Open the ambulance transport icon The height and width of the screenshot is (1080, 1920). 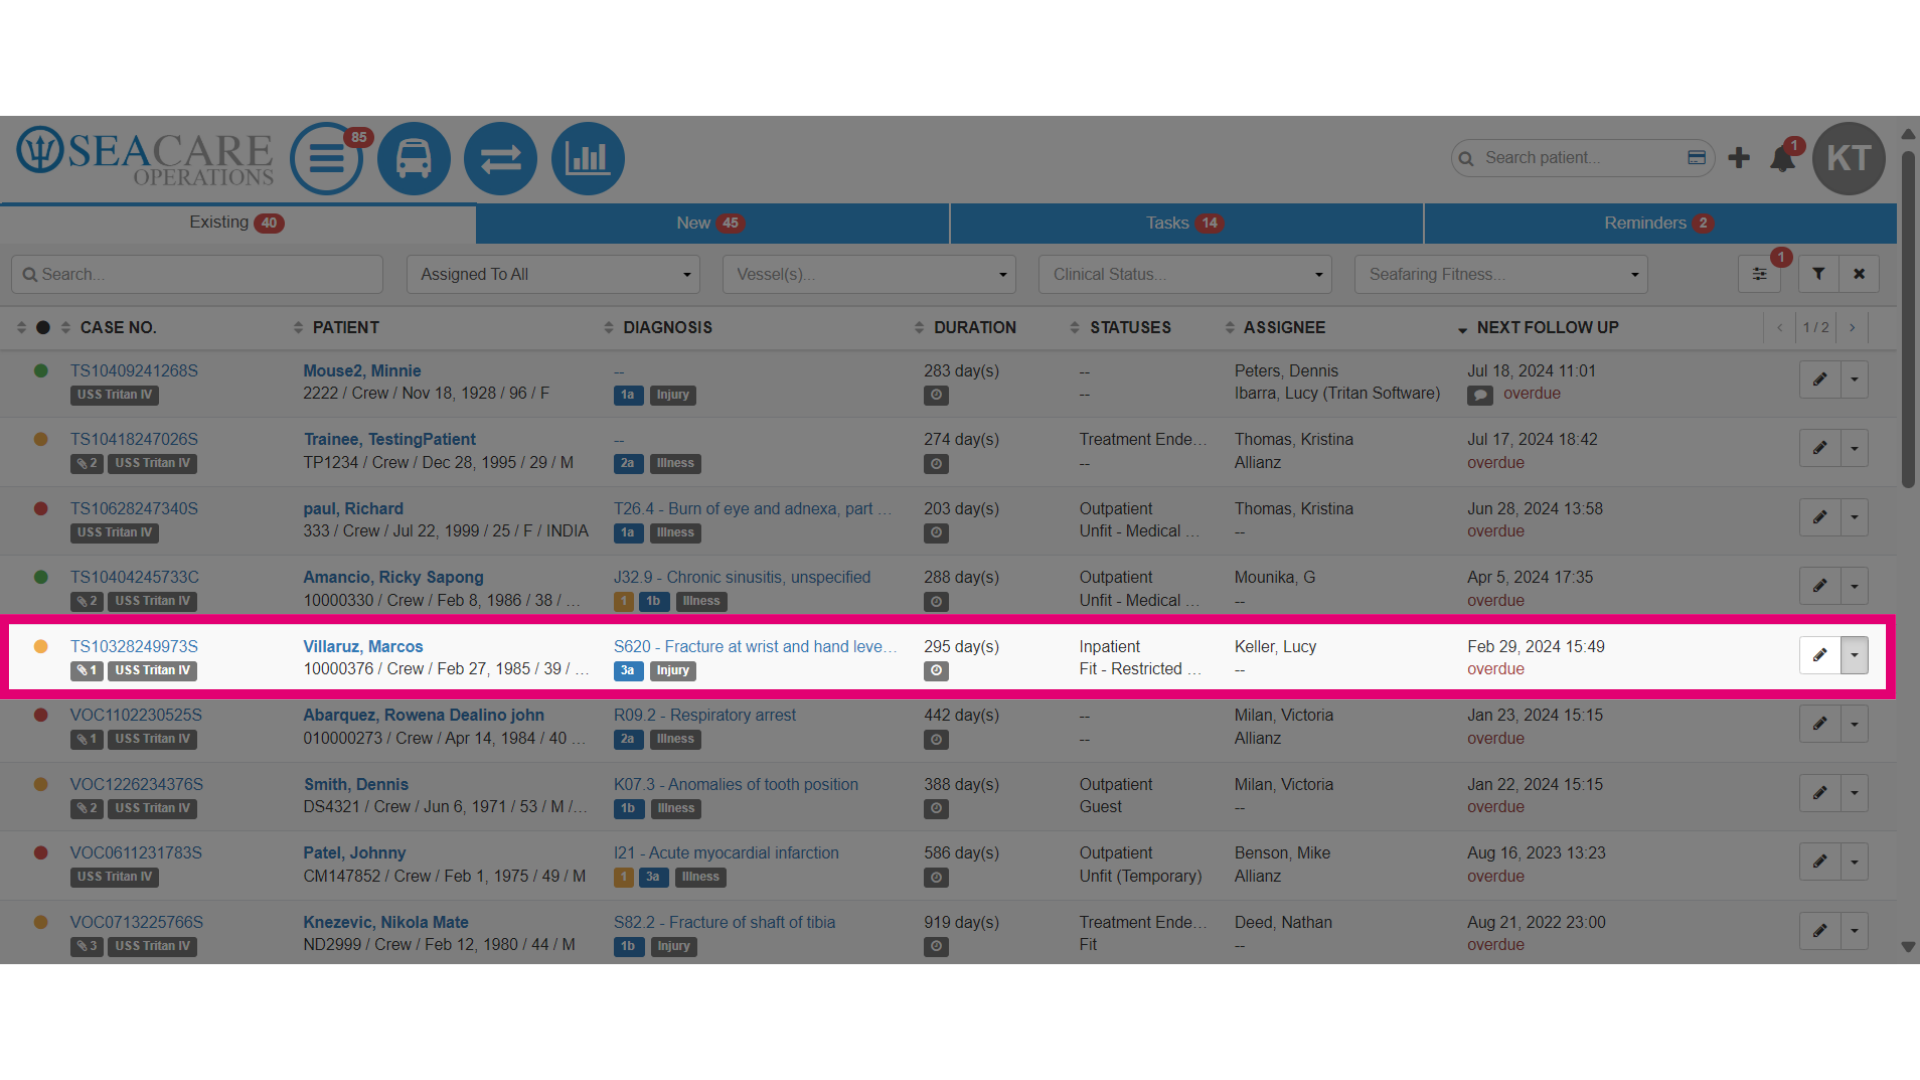[x=414, y=158]
